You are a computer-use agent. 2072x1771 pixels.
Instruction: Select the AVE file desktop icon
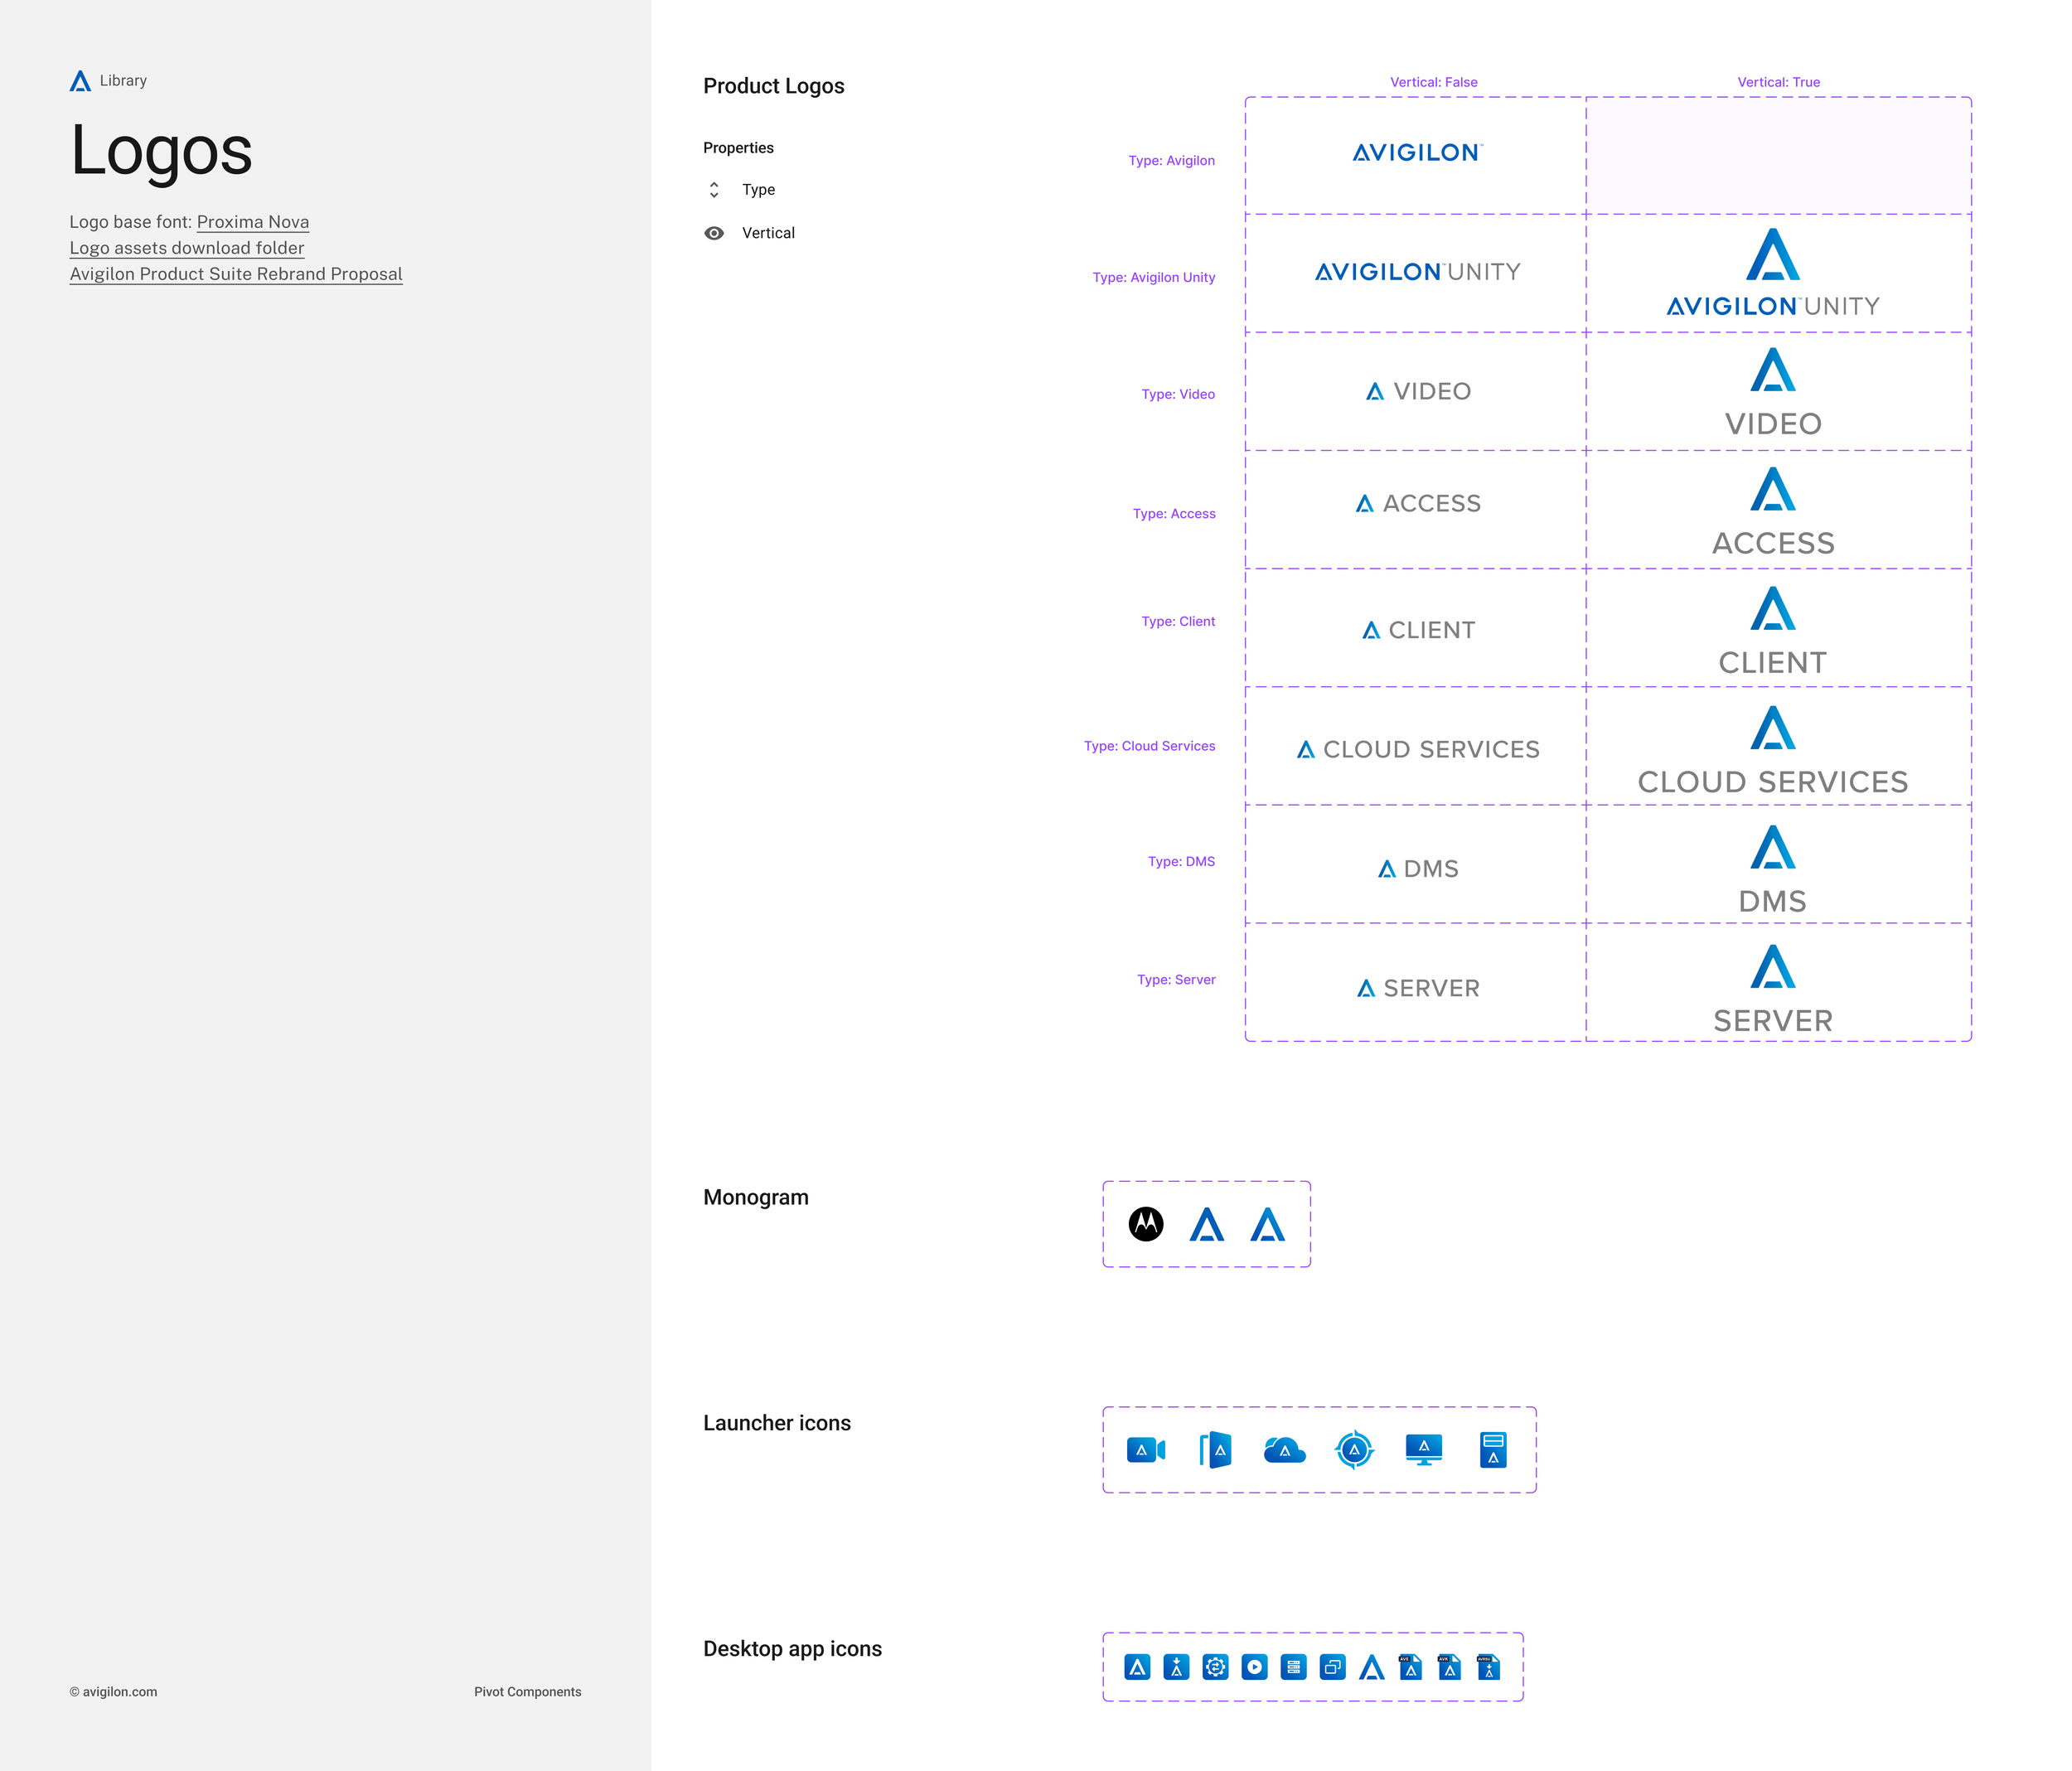coord(1410,1667)
